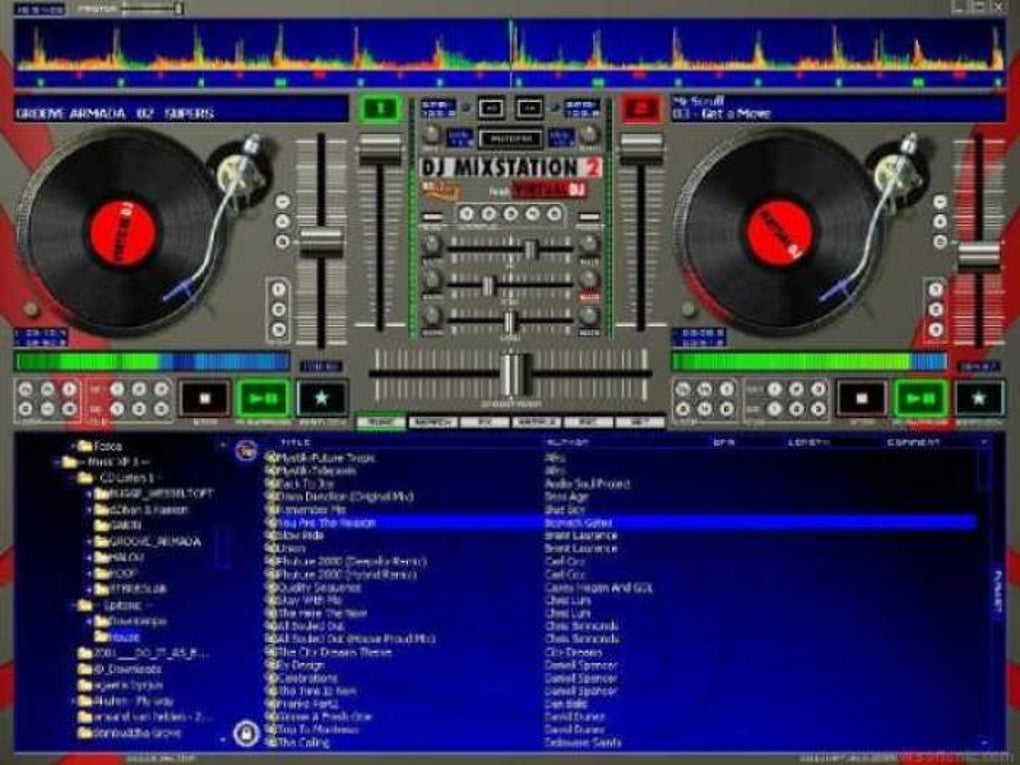Hit the right deck star cue button

click(x=978, y=398)
